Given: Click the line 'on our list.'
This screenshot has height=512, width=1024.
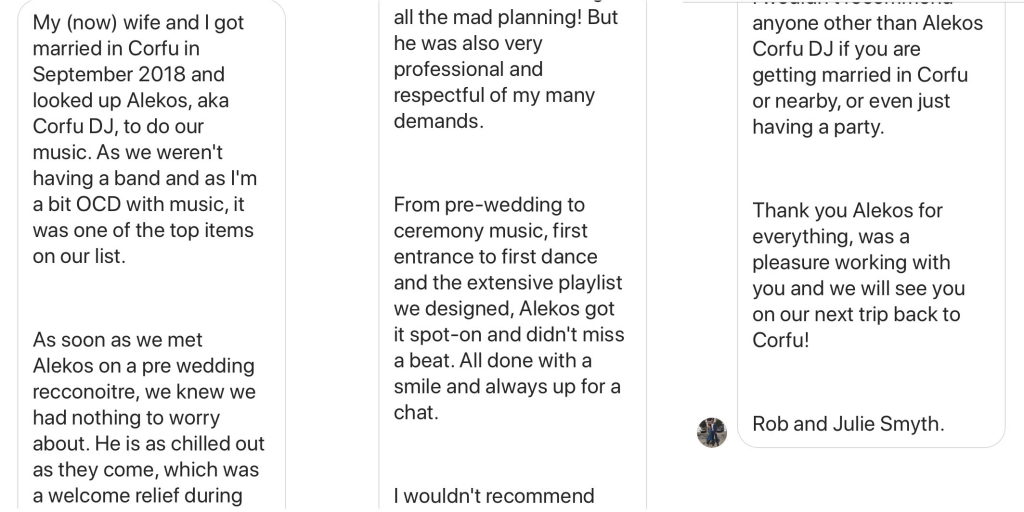Looking at the screenshot, I should 78,257.
